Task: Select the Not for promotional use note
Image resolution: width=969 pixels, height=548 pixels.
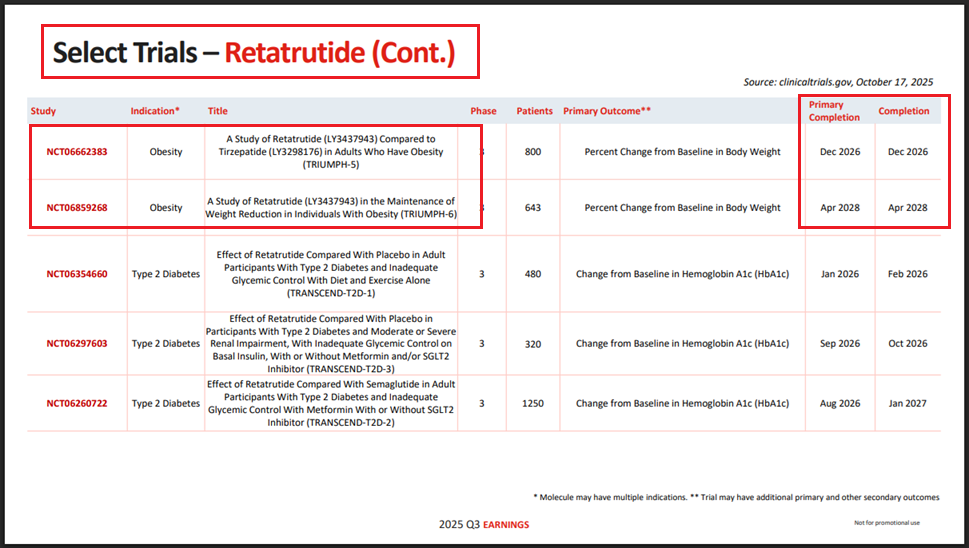Action: tap(885, 523)
